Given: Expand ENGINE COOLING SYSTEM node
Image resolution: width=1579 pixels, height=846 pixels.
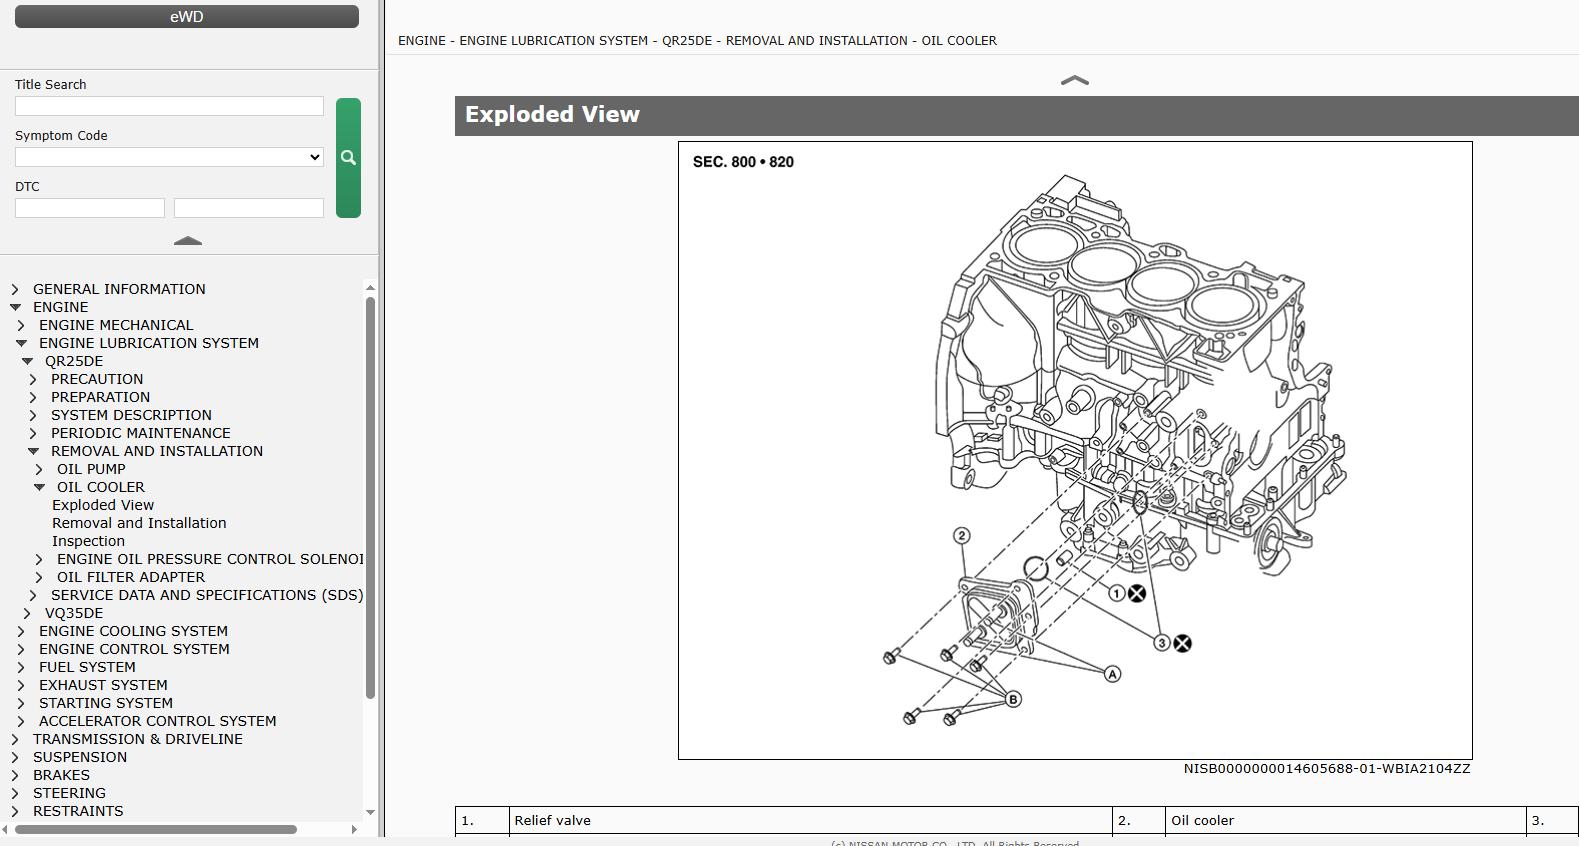Looking at the screenshot, I should tap(21, 631).
